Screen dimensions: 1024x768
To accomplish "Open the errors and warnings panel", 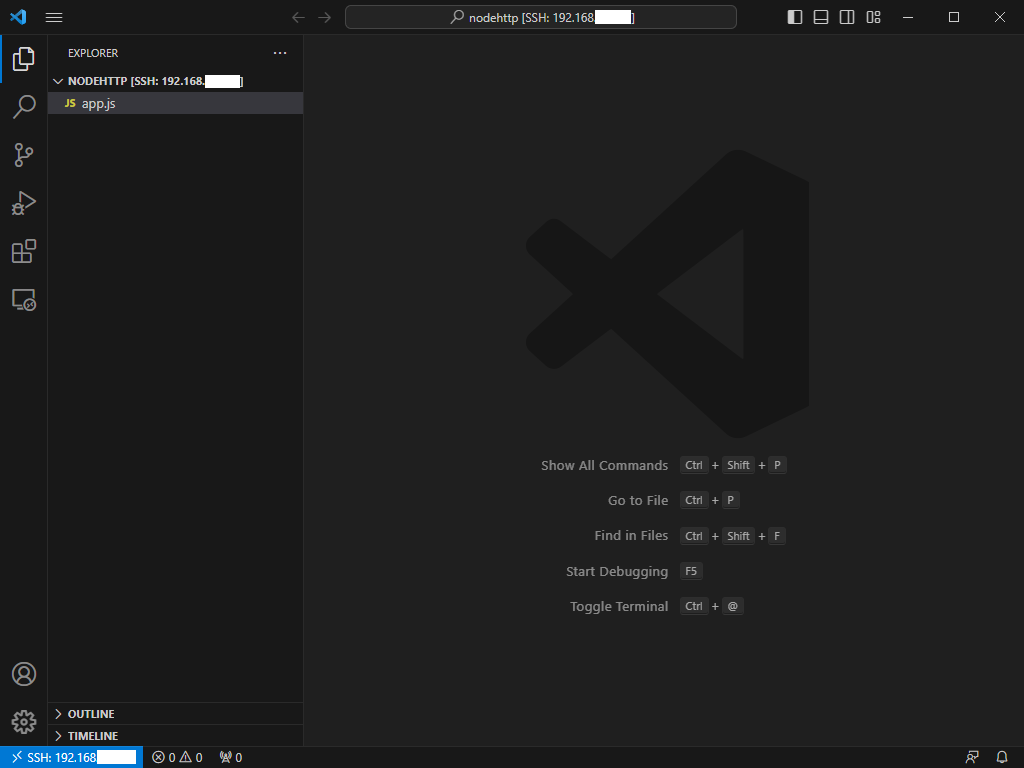I will (x=176, y=757).
